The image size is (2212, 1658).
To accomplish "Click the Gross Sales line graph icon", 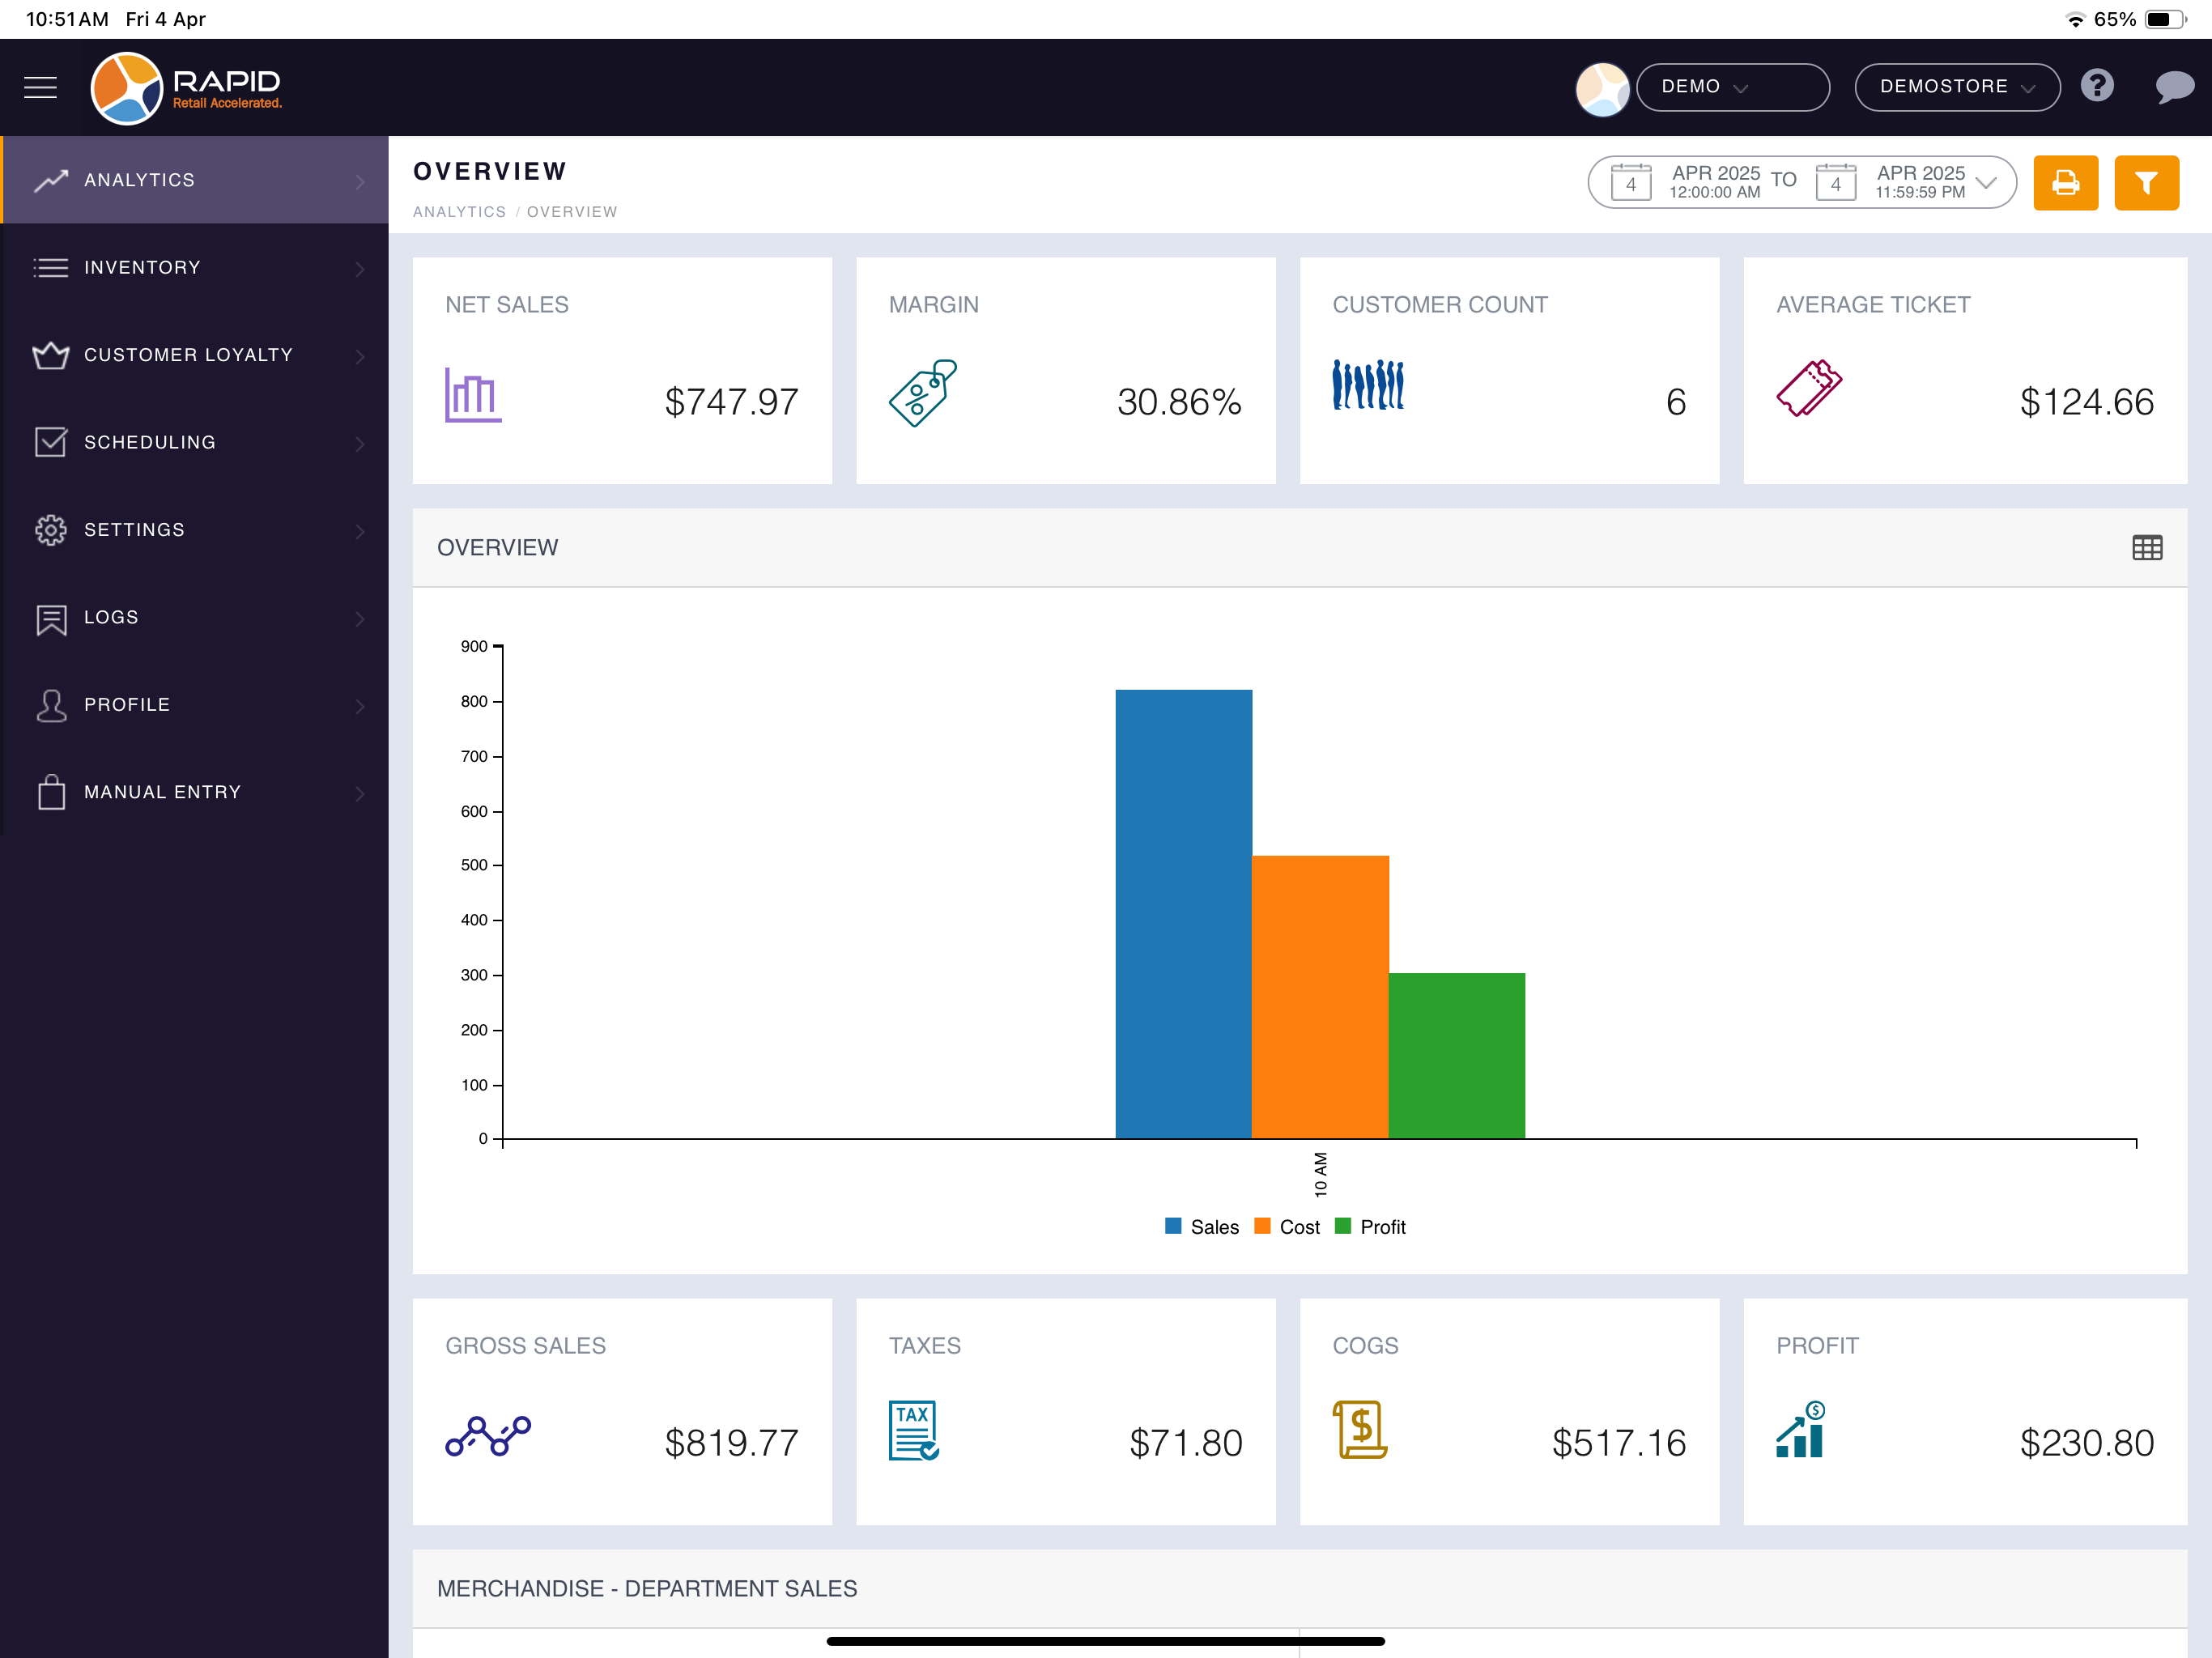I will 488,1436.
